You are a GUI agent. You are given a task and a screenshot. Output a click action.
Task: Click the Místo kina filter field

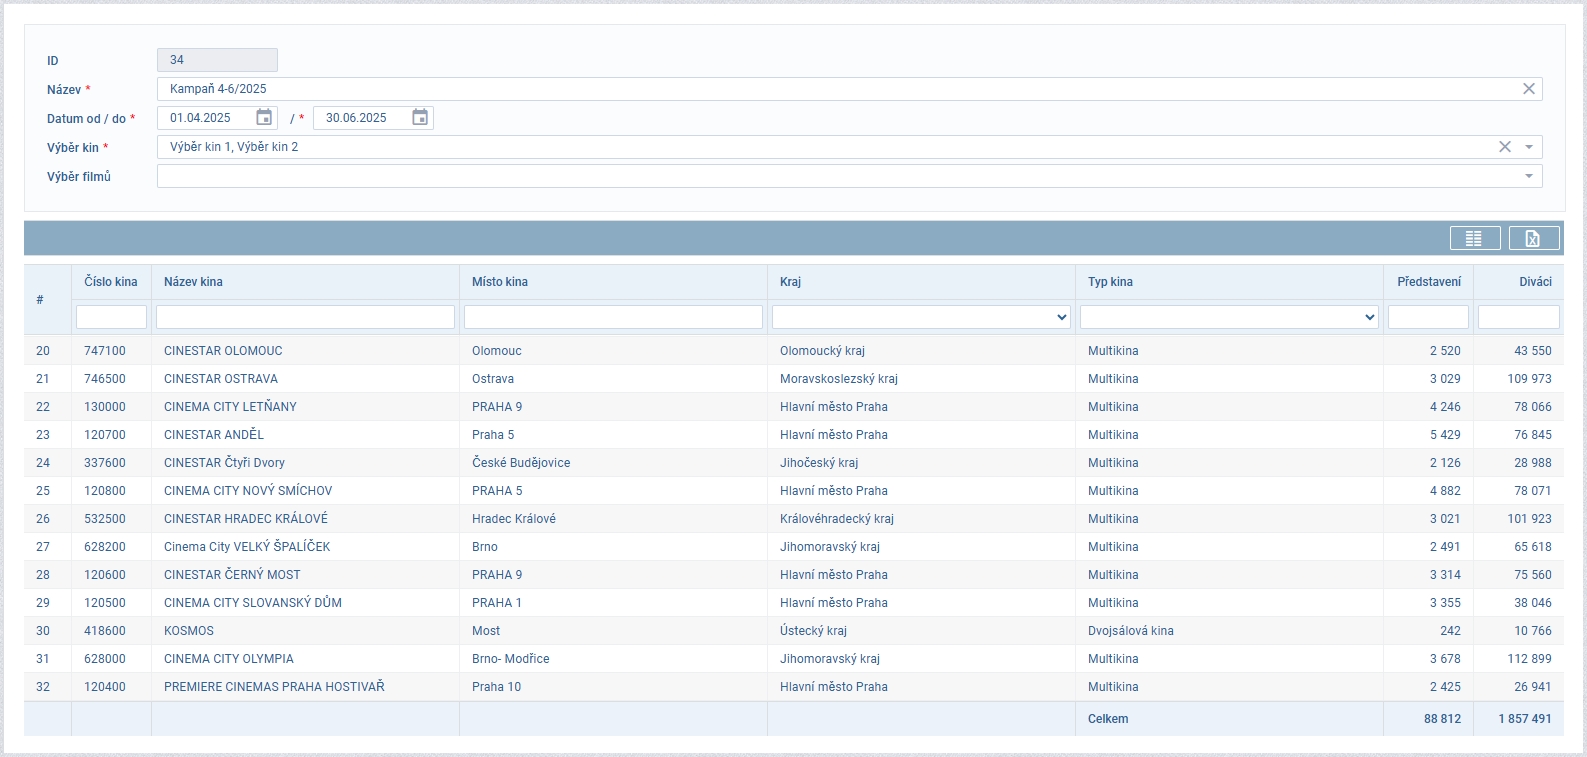point(613,317)
